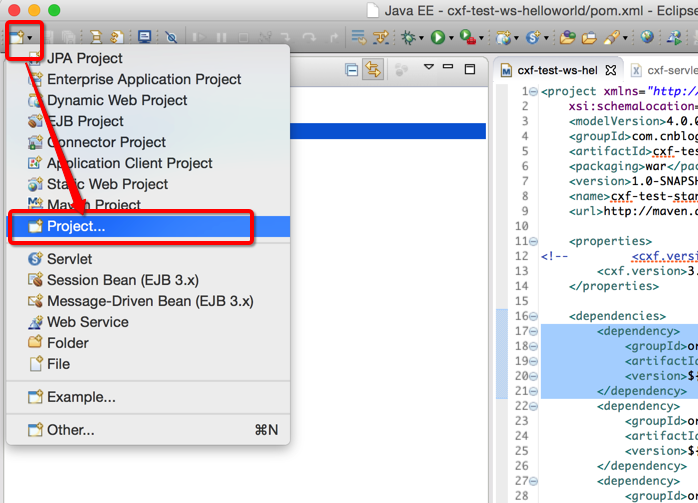
Task: Choose Static Web Project
Action: pyautogui.click(x=148, y=184)
